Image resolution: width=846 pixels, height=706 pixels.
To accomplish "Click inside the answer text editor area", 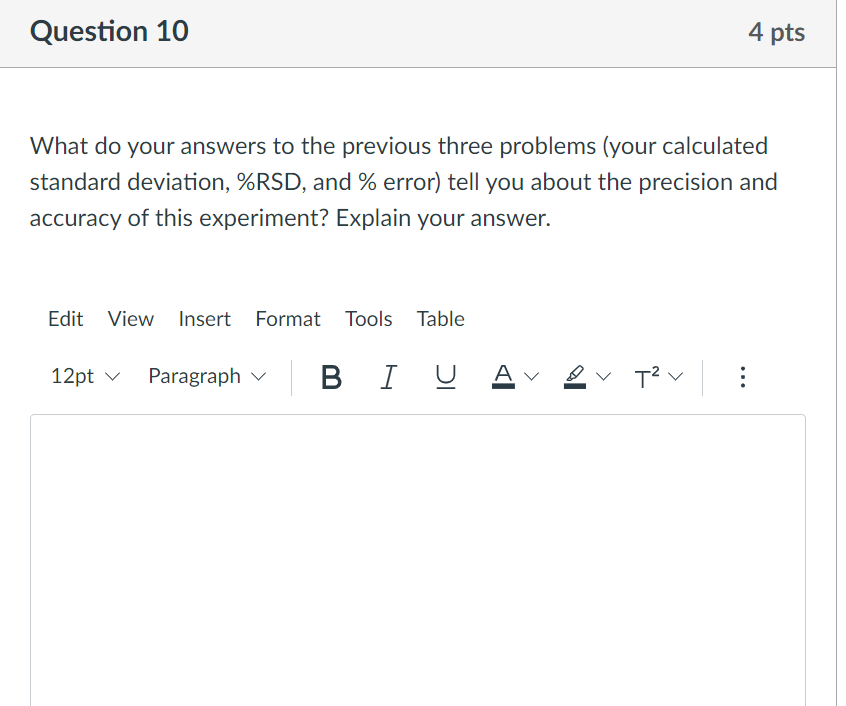I will click(418, 560).
